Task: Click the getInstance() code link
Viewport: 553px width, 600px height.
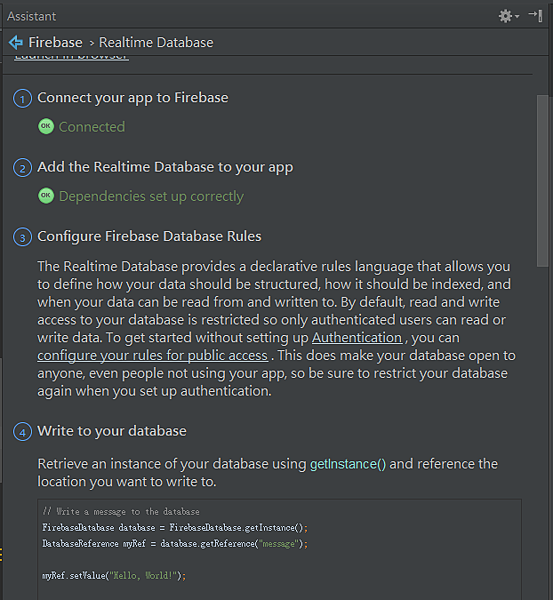Action: click(348, 464)
